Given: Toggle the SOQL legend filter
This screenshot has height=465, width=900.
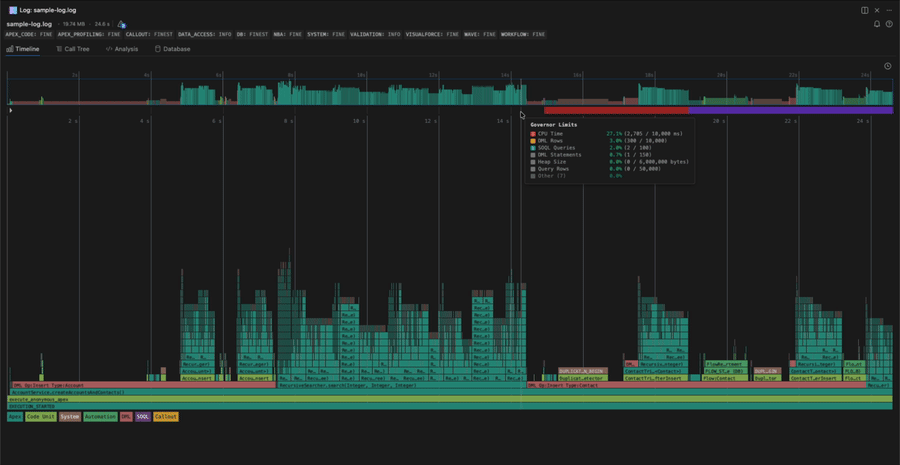Looking at the screenshot, I should click(x=143, y=417).
